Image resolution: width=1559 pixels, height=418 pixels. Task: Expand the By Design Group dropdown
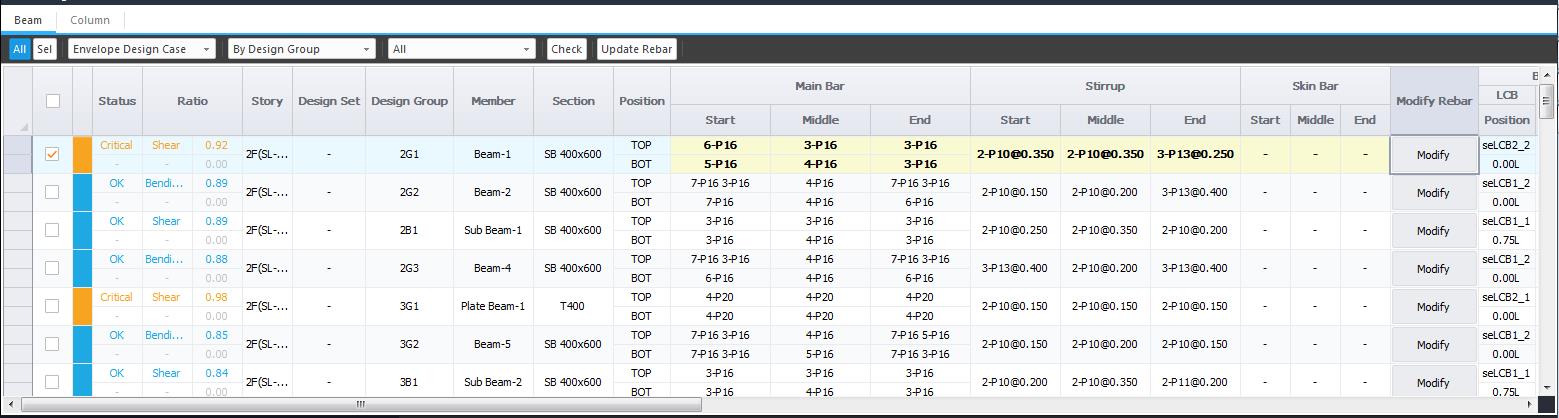[x=301, y=49]
